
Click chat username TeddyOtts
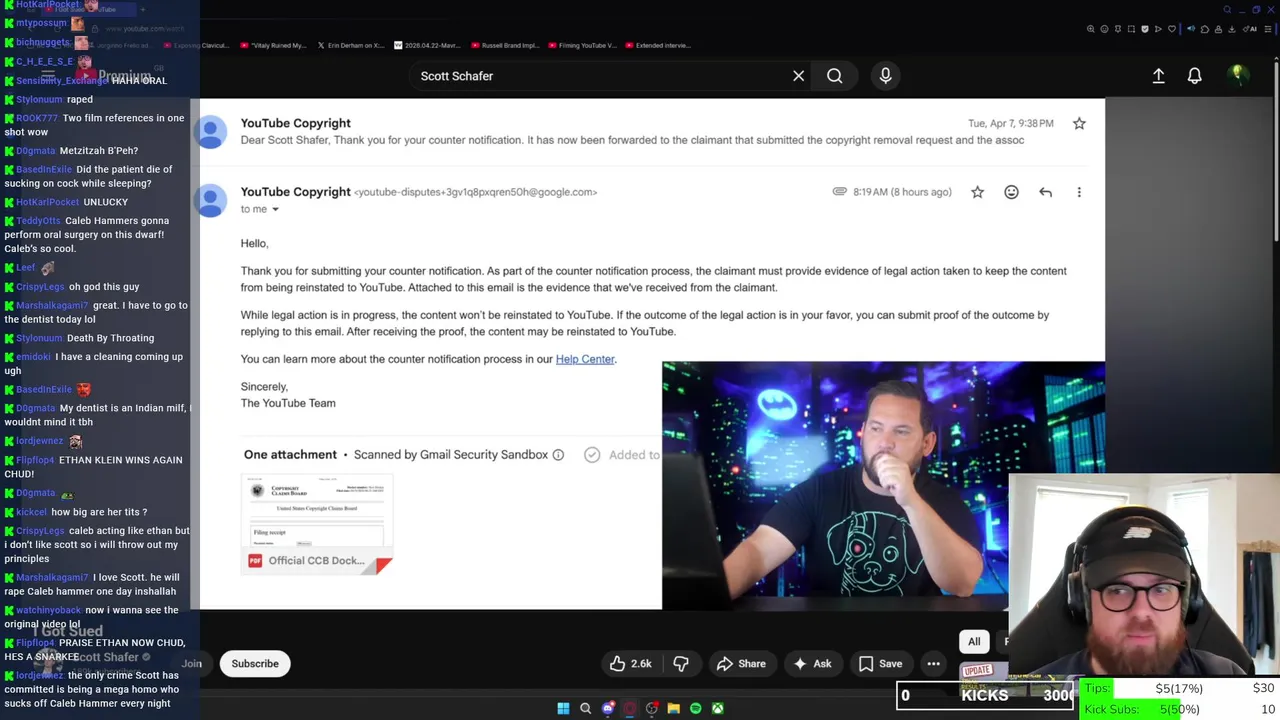[x=38, y=221]
